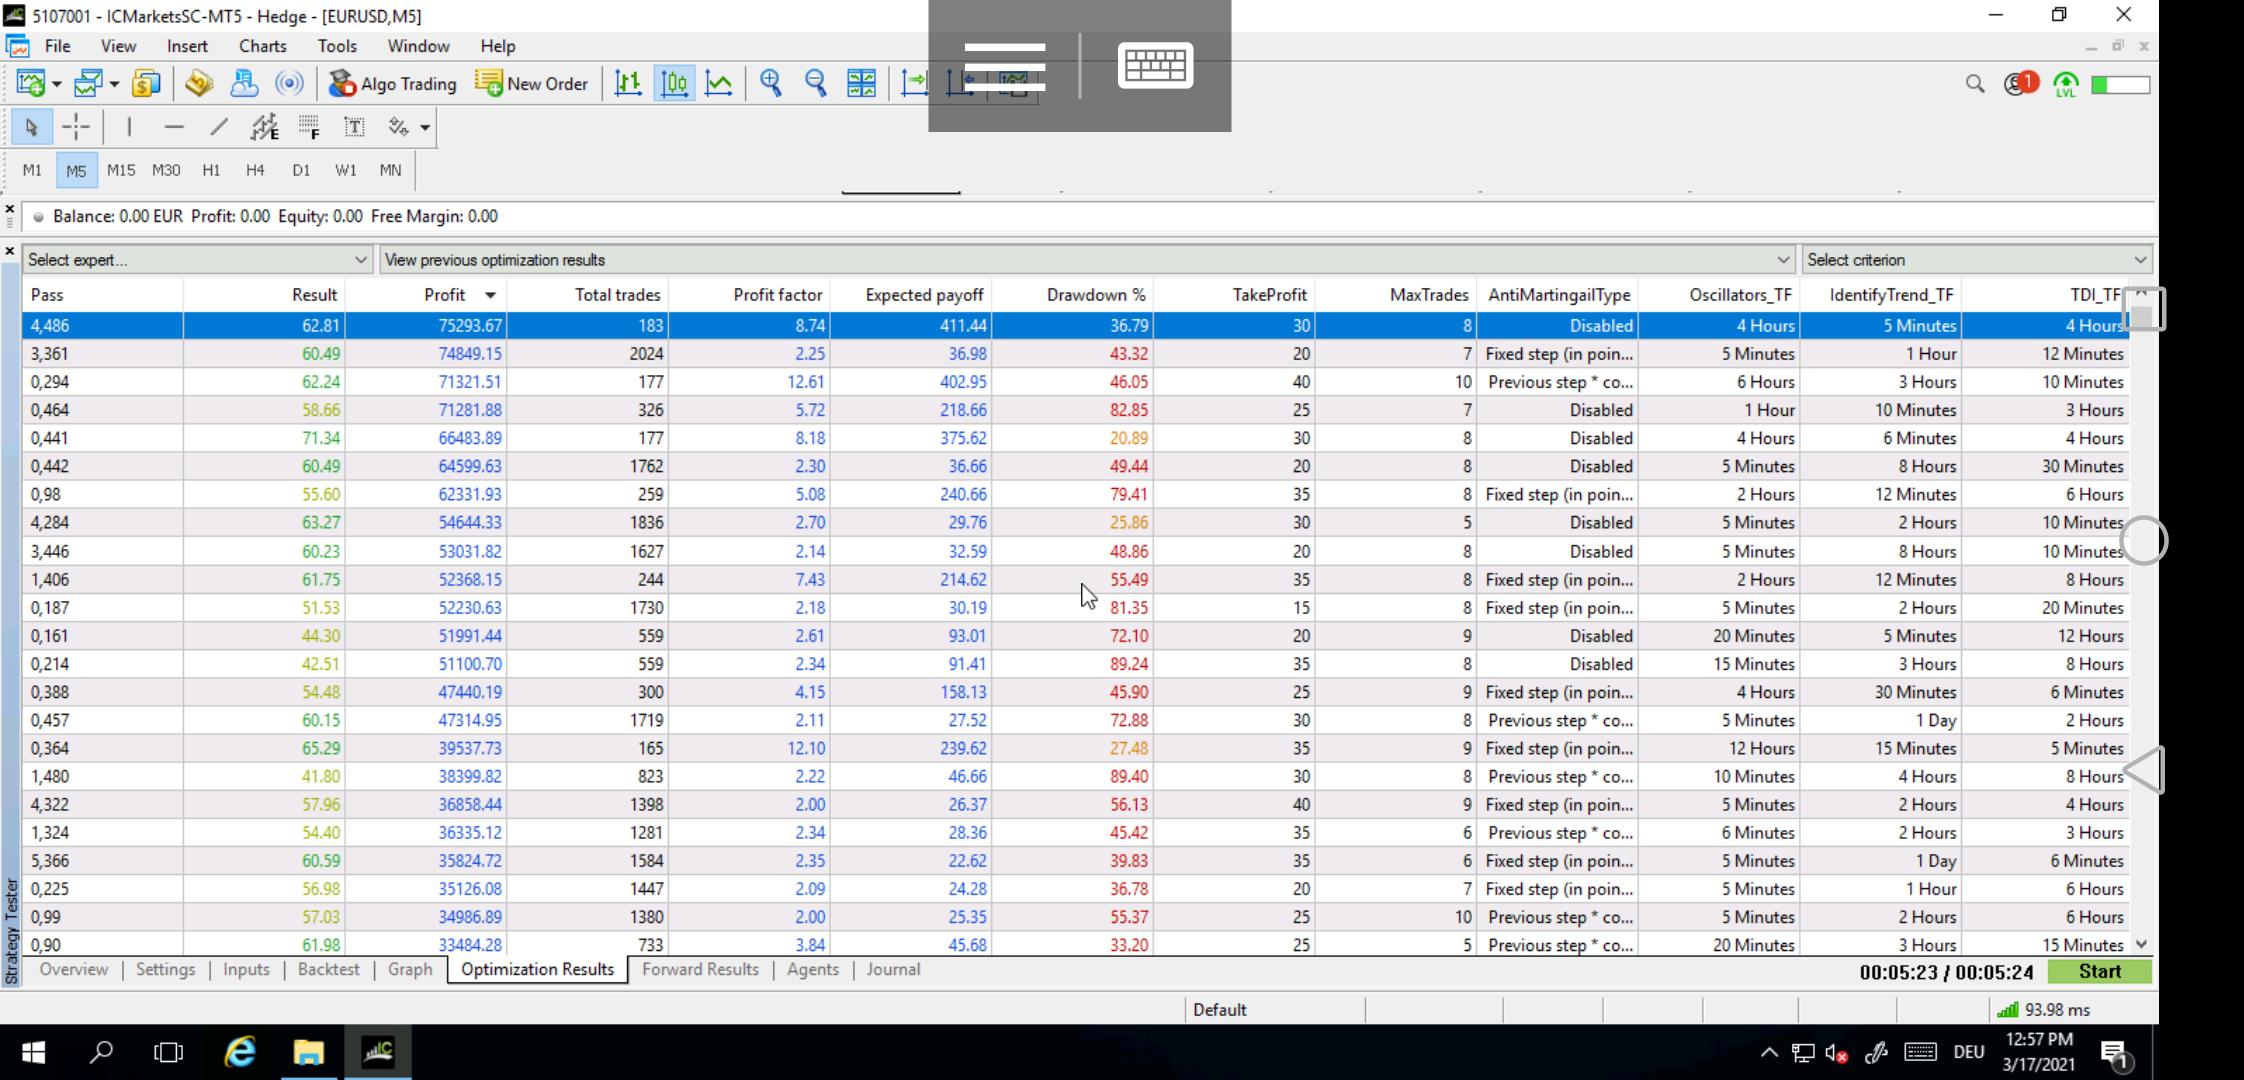This screenshot has width=2244, height=1080.
Task: Open the search magnifier in toolbar
Action: 1975,84
